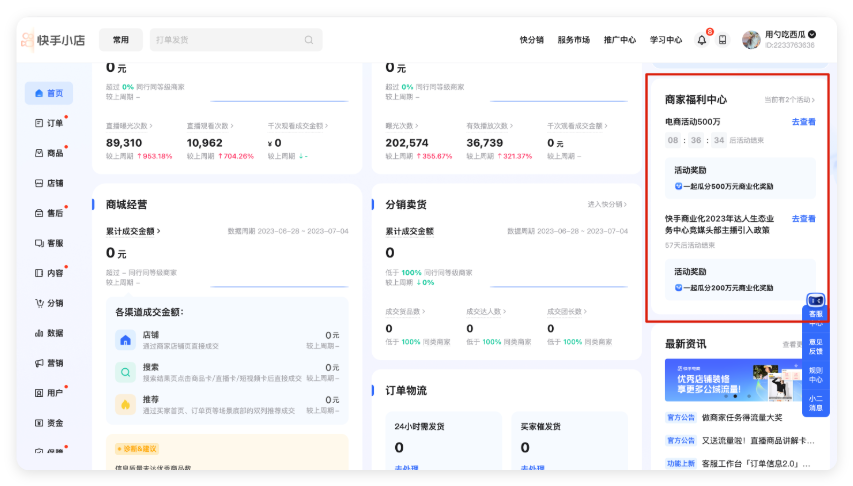Open announcement 做商家任务得流量大奖
853x486 pixels.
pos(742,417)
